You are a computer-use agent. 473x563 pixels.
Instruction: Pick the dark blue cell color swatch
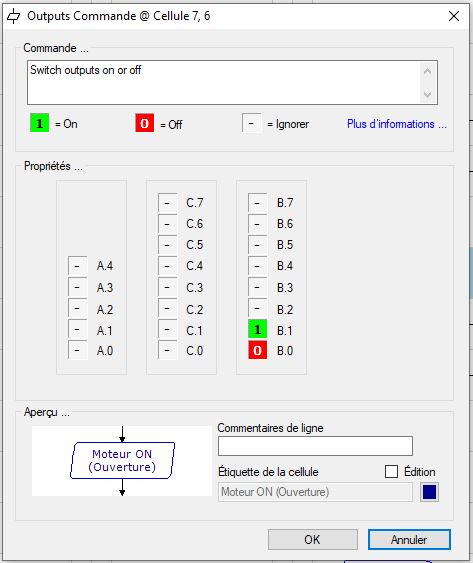click(429, 492)
